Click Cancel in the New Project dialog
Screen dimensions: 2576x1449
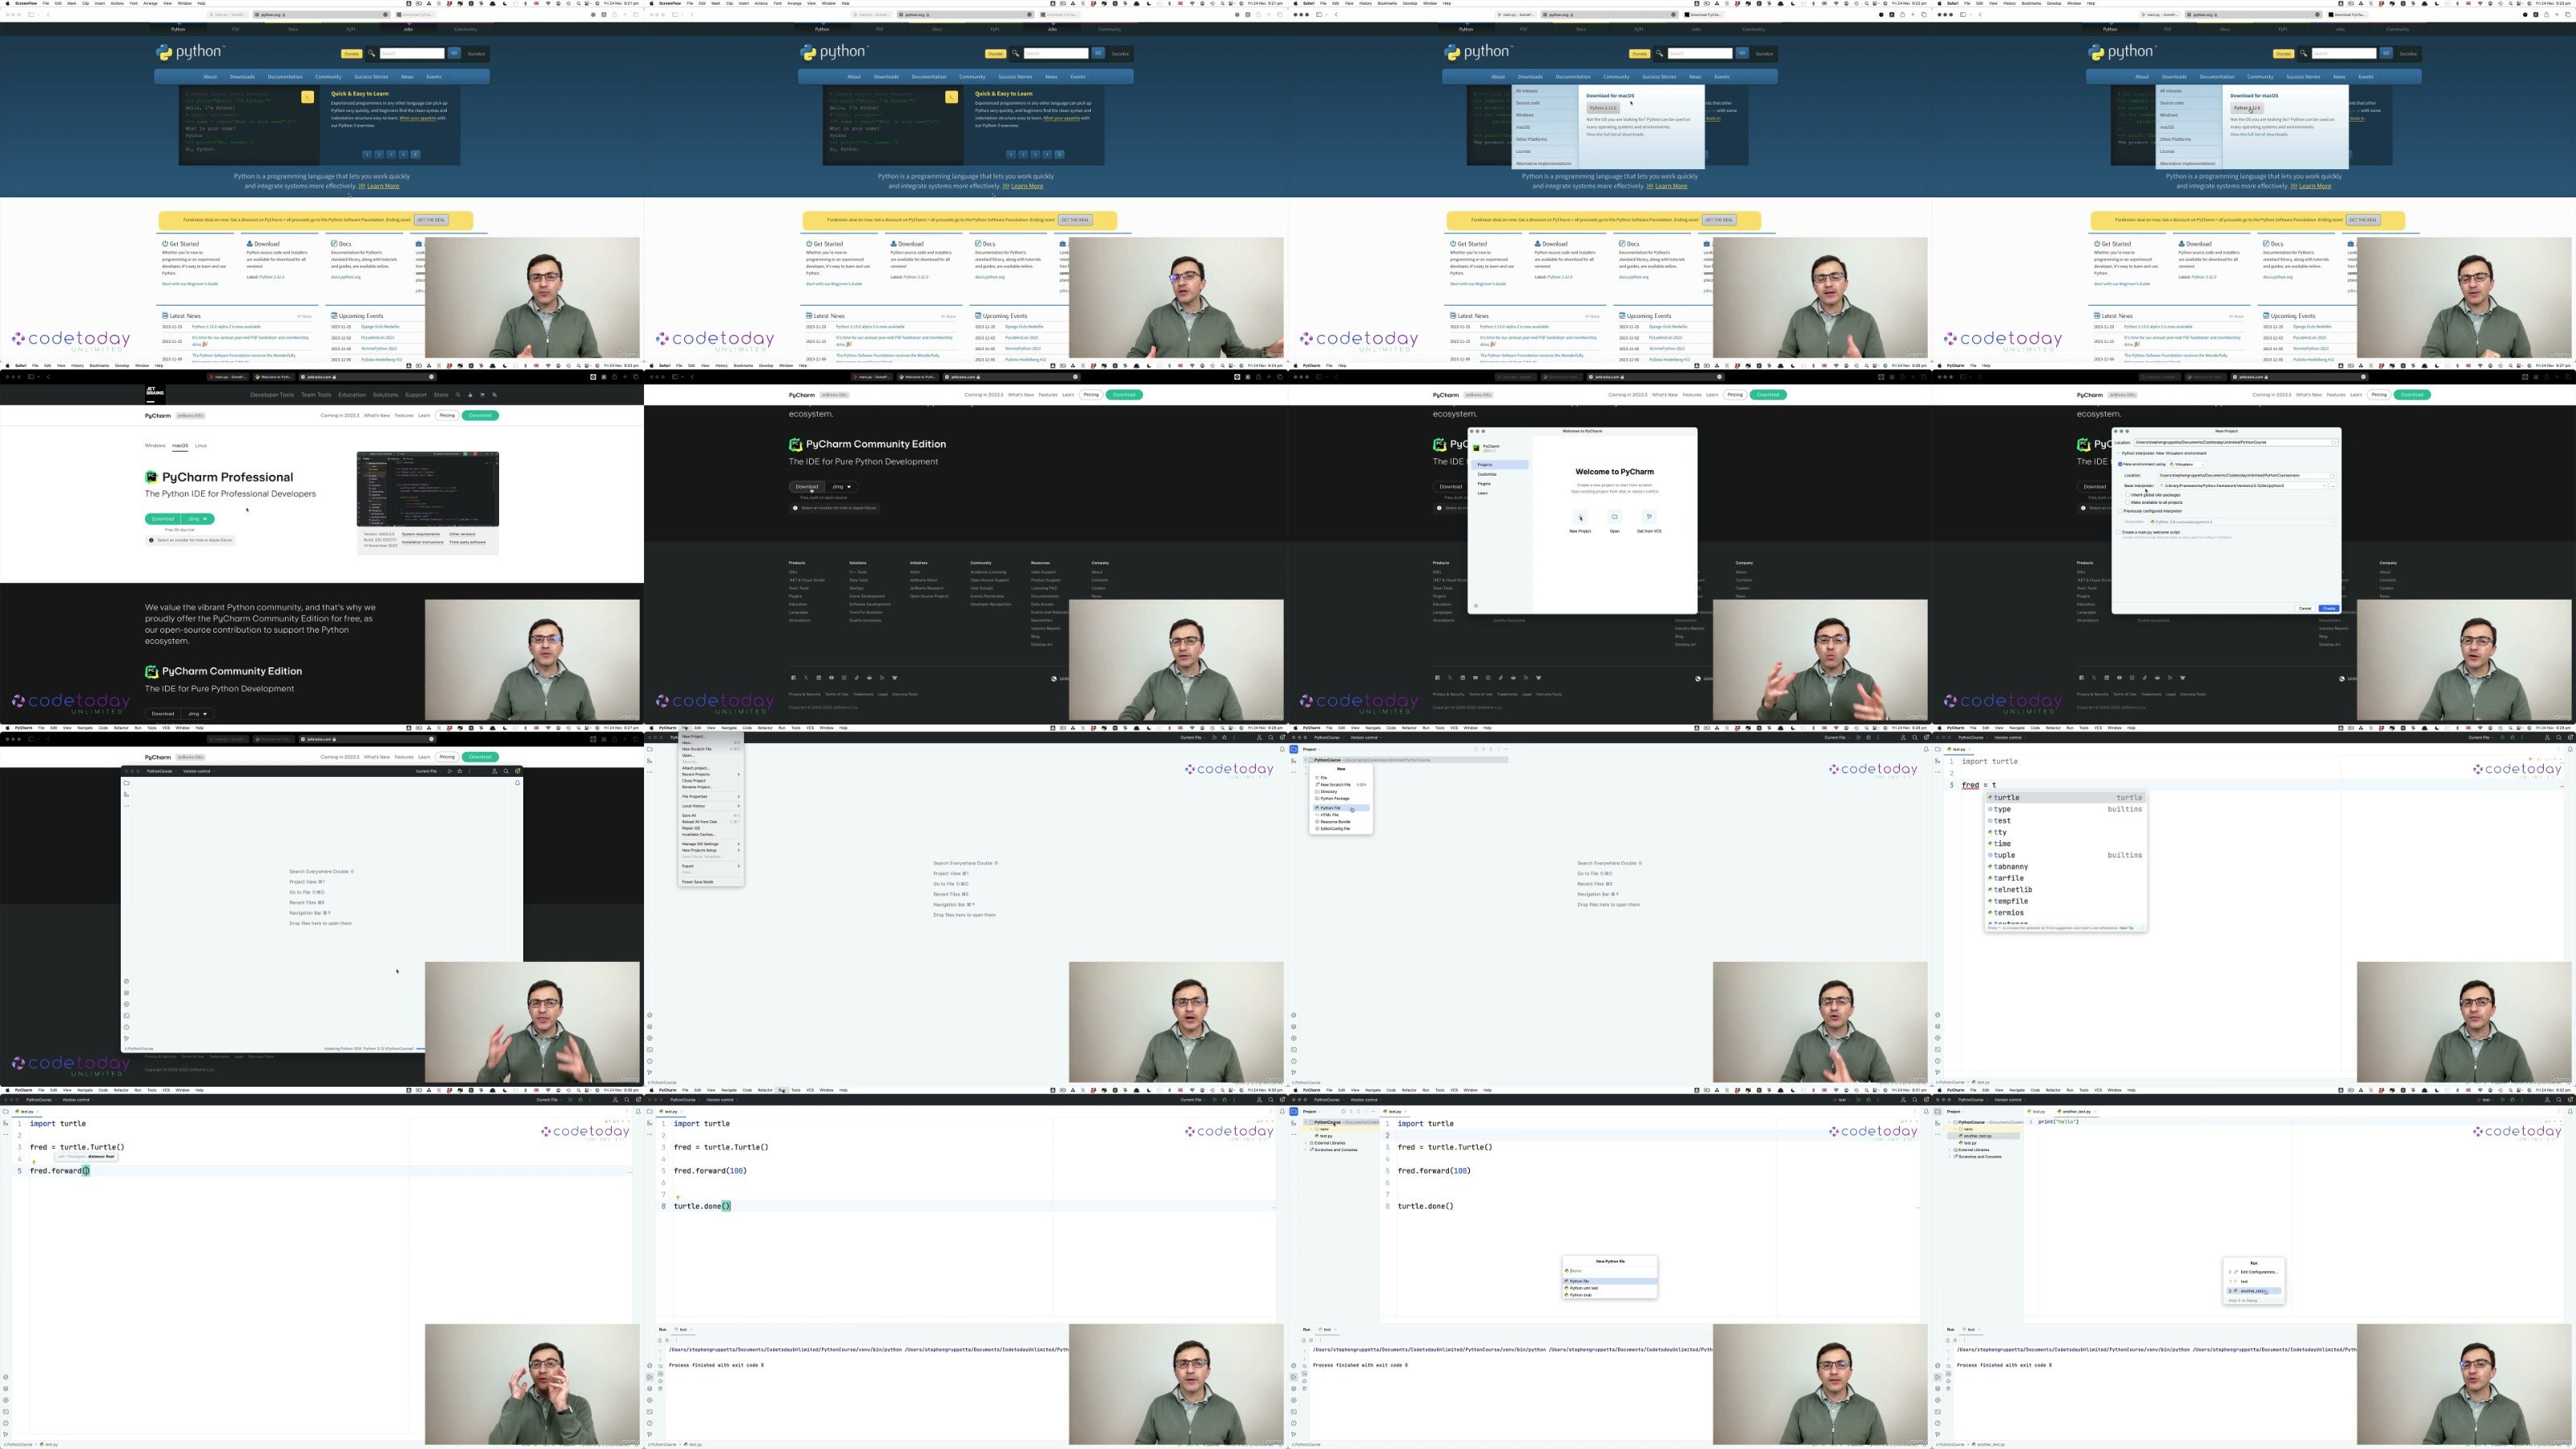click(2305, 608)
